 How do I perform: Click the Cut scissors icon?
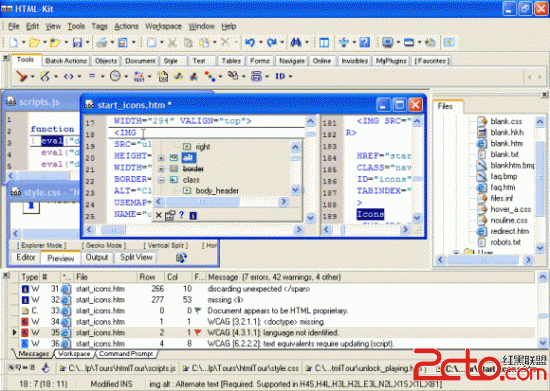[x=172, y=43]
